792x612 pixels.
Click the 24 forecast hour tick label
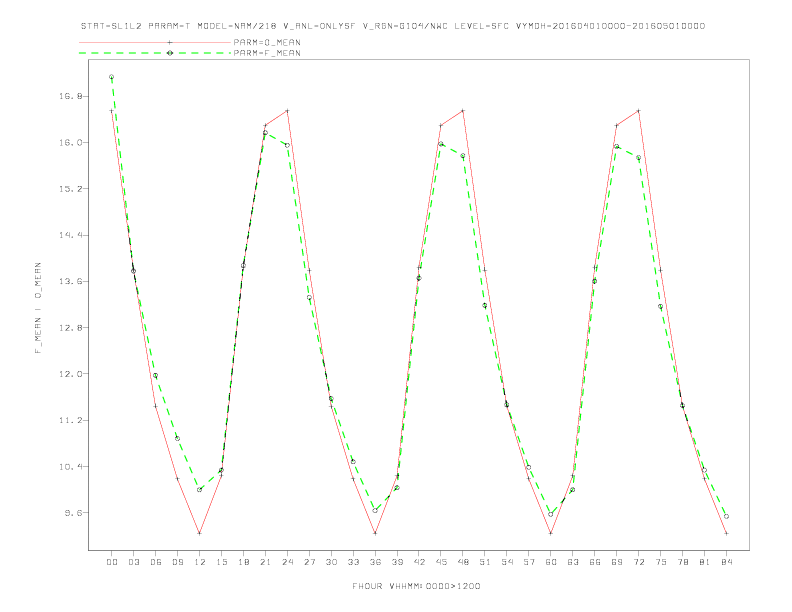287,562
